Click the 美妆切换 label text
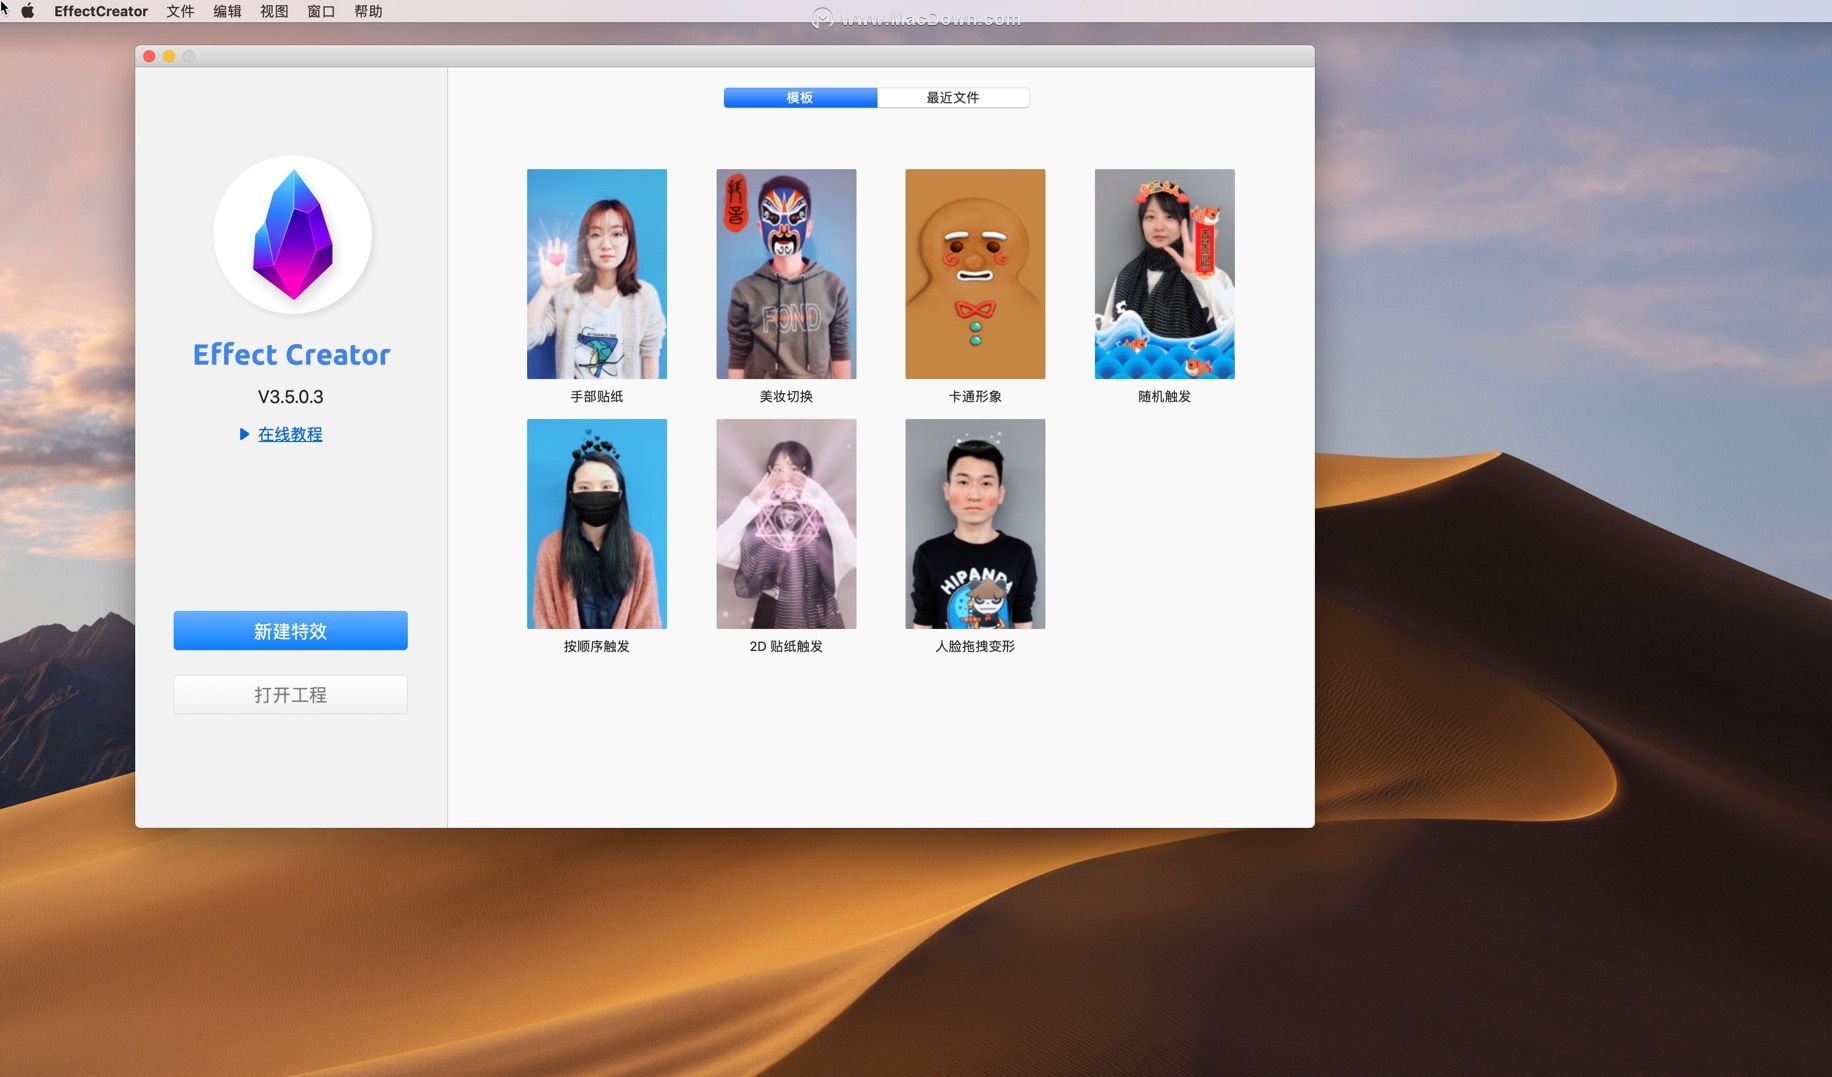 pos(786,397)
